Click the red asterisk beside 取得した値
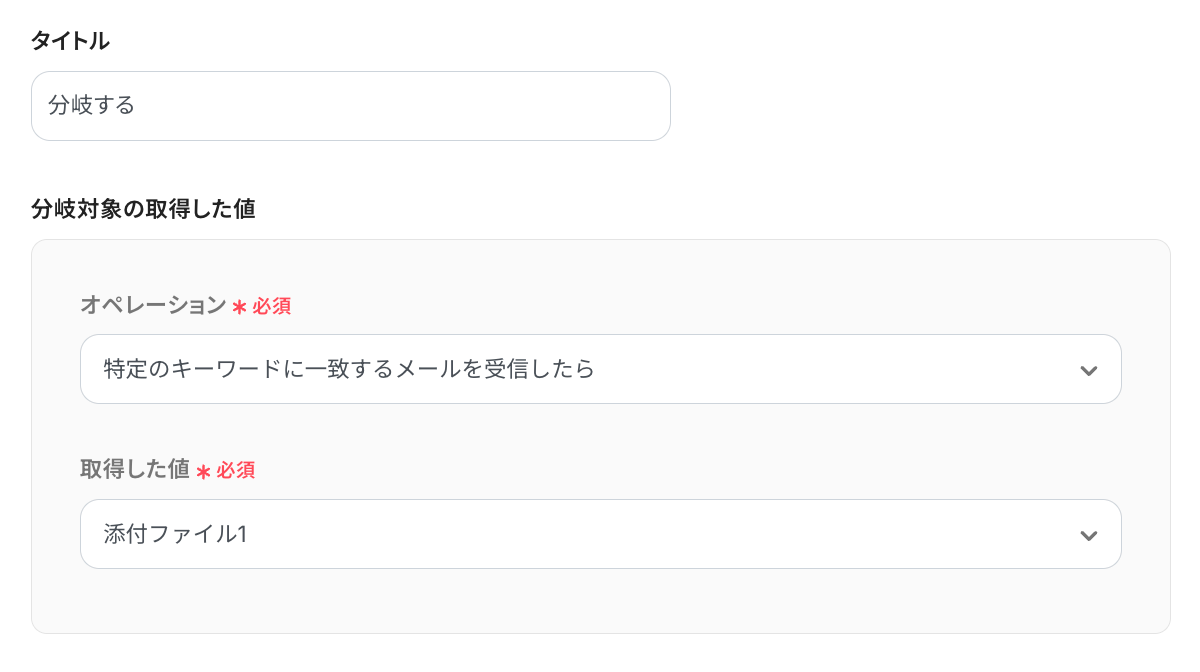 (203, 472)
